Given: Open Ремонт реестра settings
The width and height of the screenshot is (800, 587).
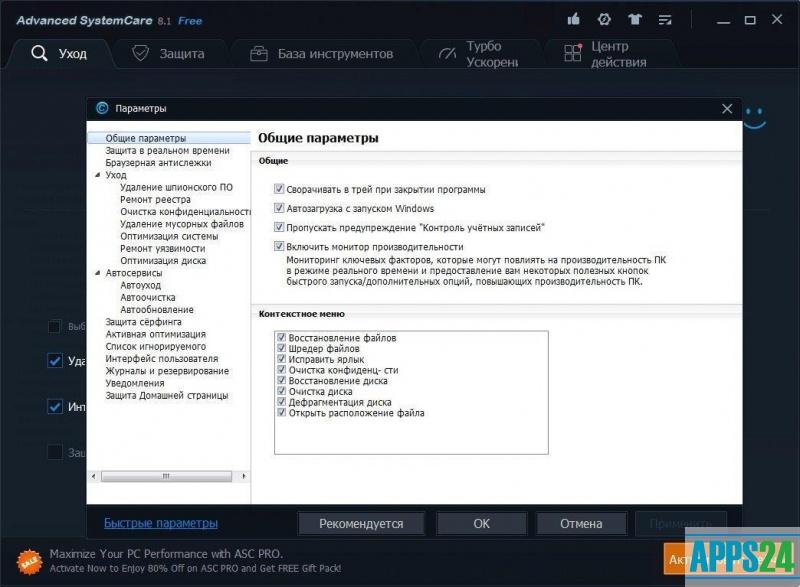Looking at the screenshot, I should point(156,199).
